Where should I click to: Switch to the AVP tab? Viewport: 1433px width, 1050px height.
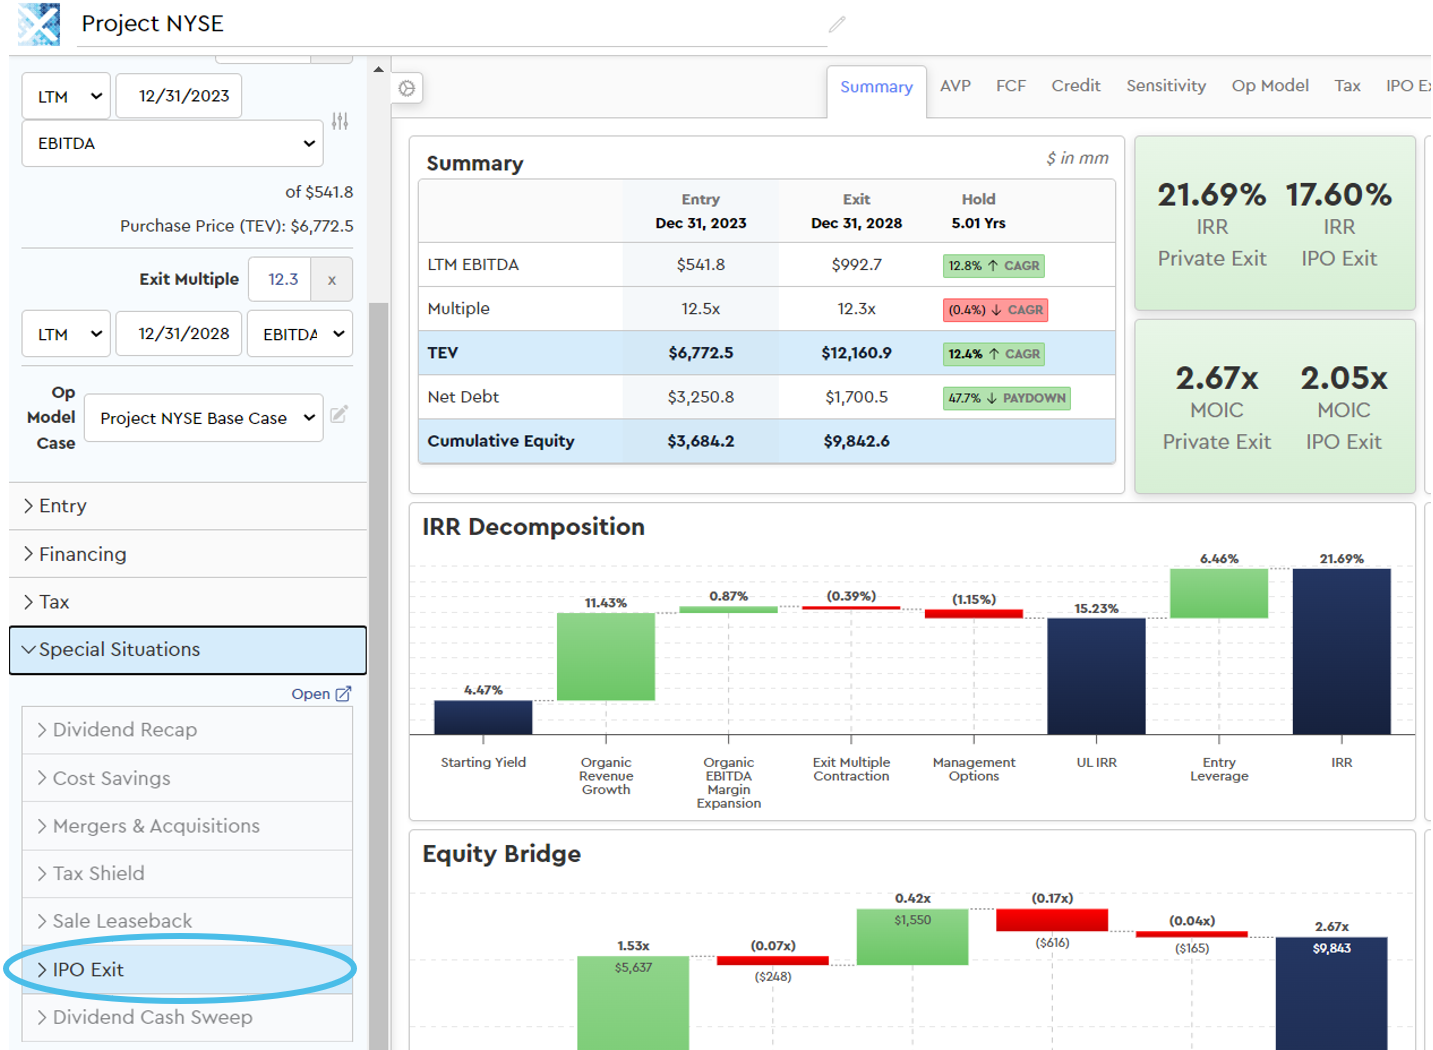click(955, 86)
